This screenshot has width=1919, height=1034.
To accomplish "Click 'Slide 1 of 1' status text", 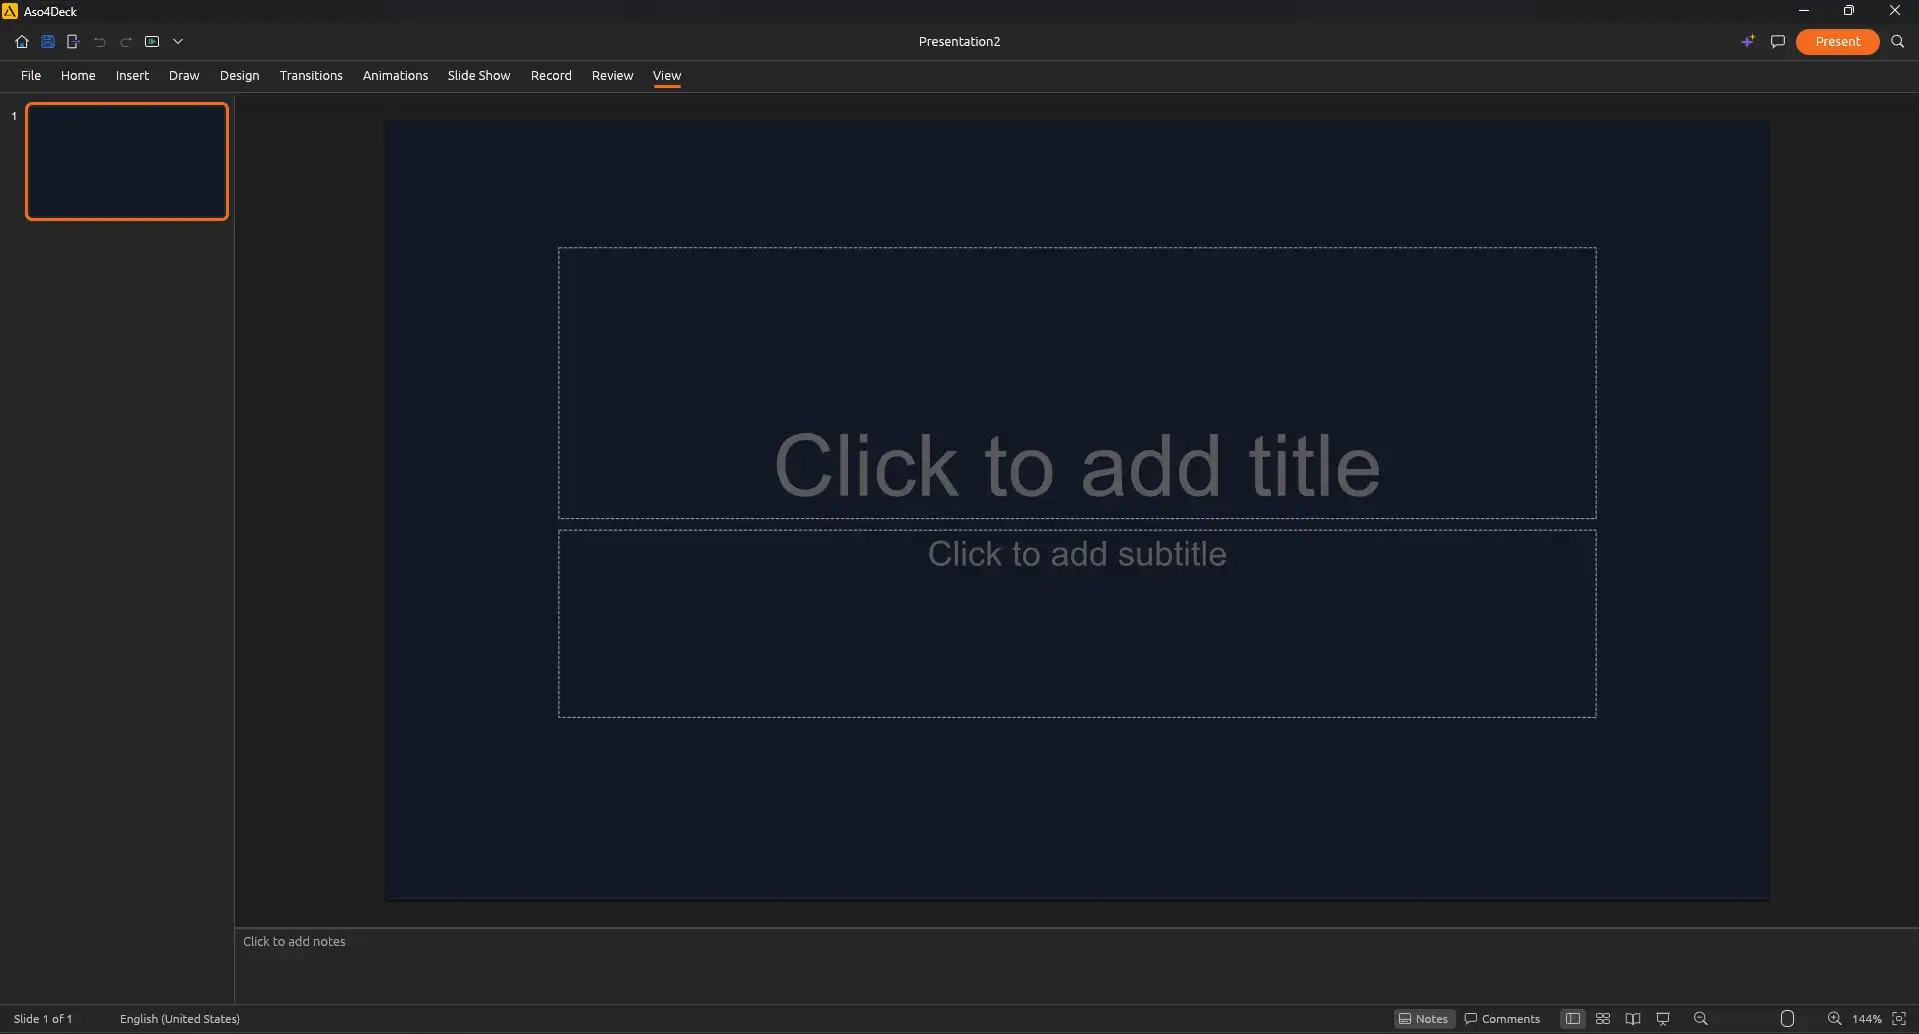I will 43,1019.
